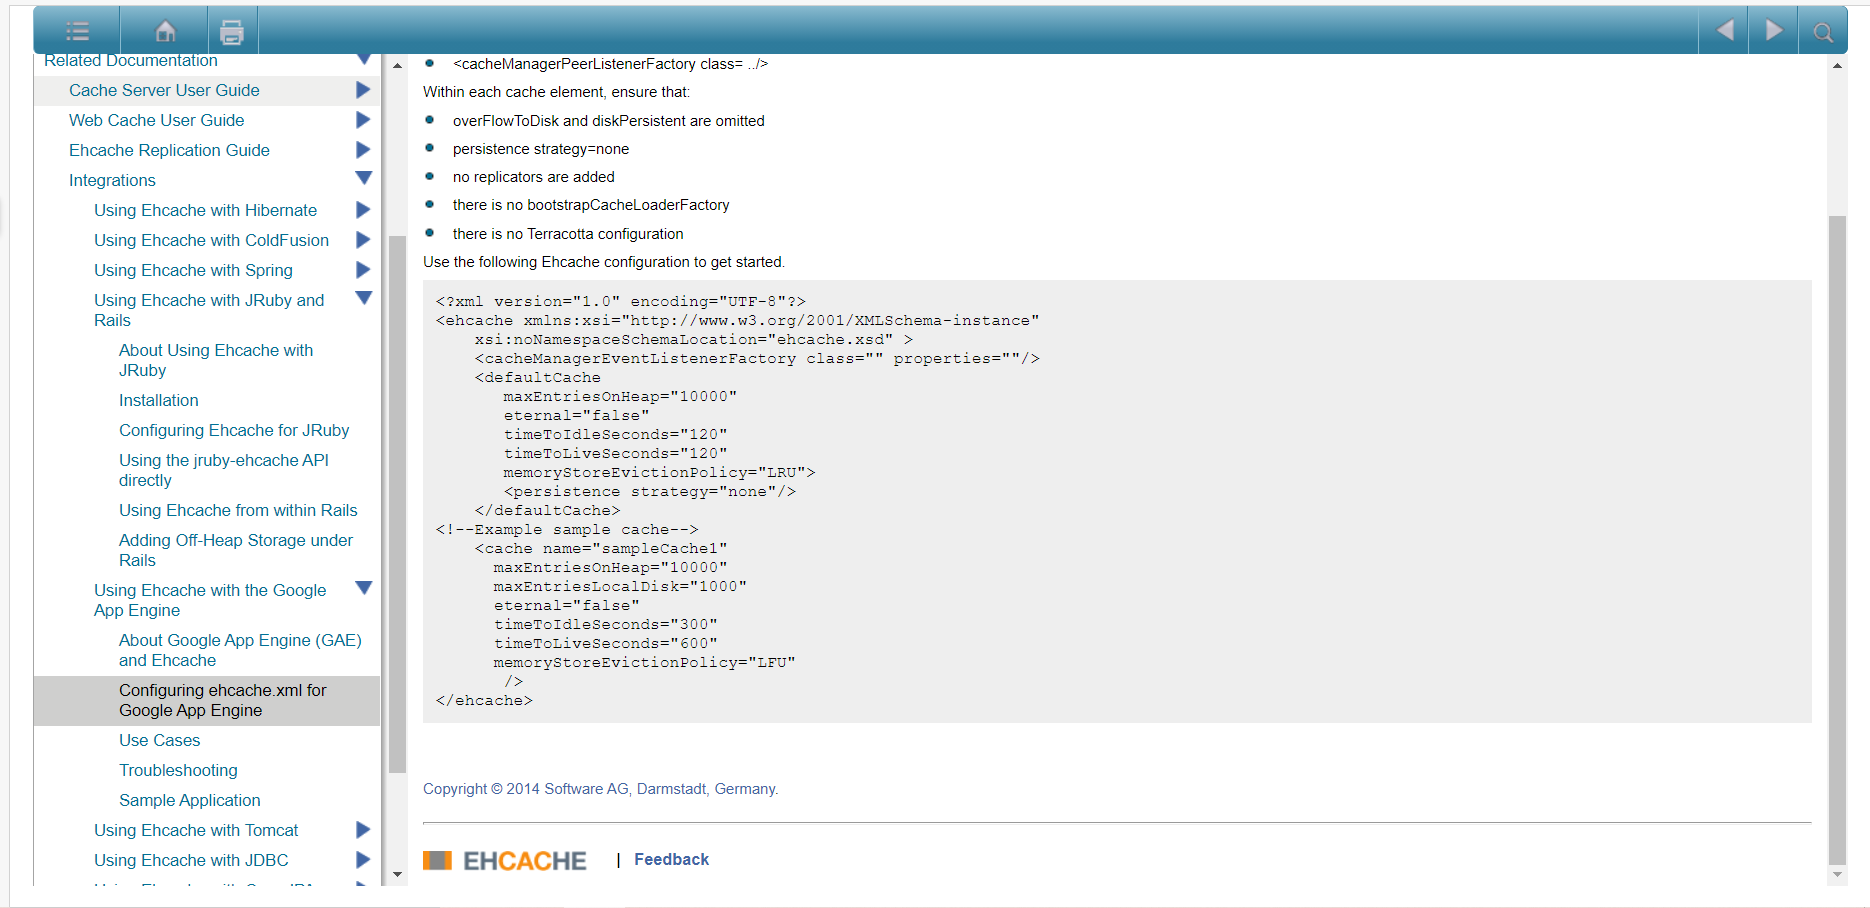Expand Web Cache User Guide arrow

(x=363, y=120)
